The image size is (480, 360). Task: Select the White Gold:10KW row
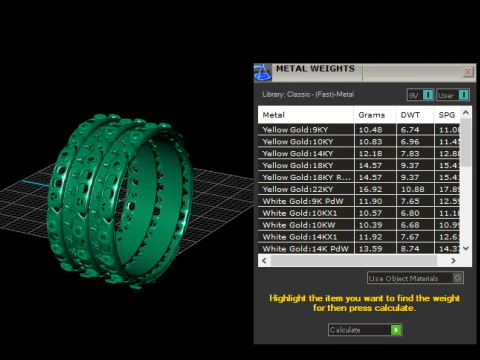pos(359,225)
